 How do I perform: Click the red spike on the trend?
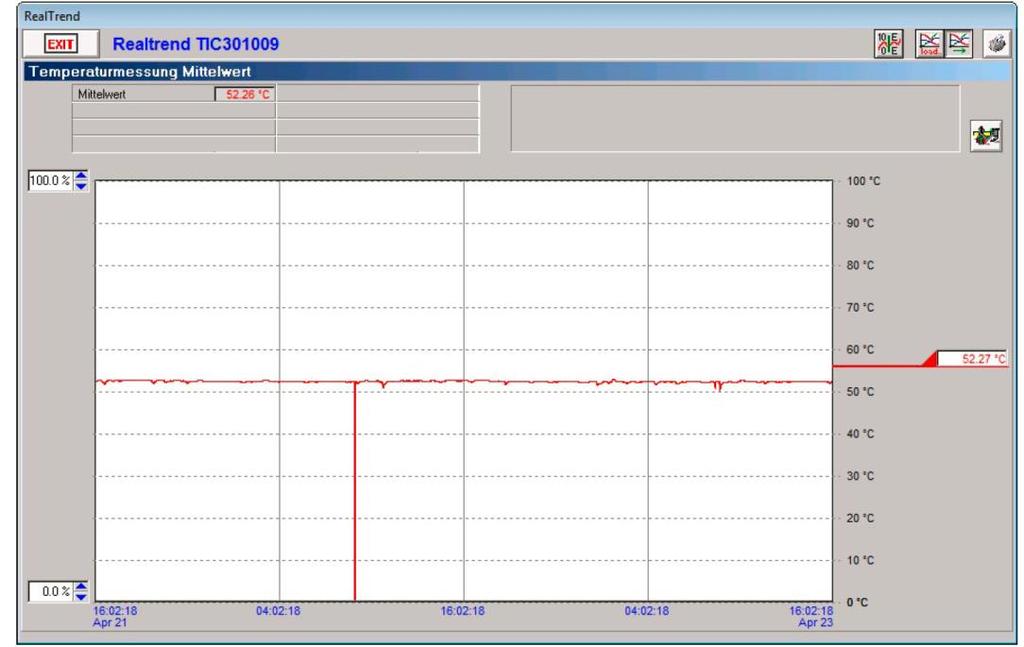[x=355, y=490]
